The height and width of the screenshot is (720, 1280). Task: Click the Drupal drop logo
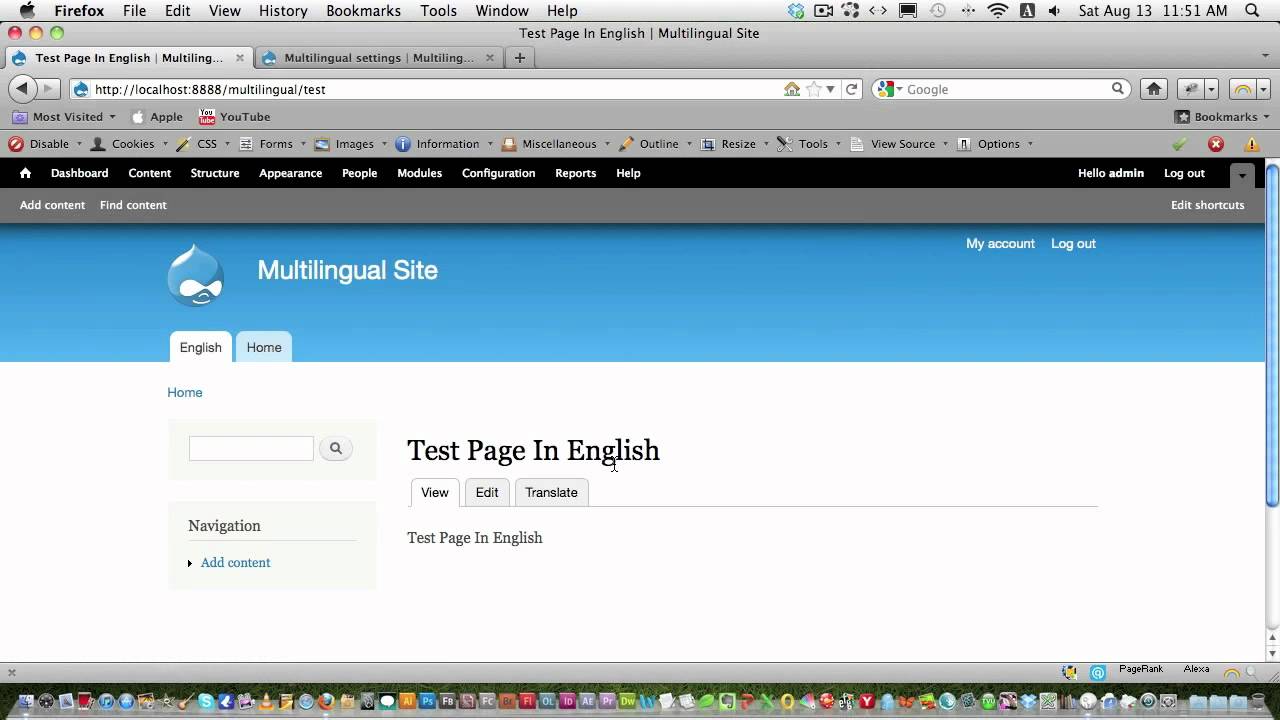coord(196,275)
